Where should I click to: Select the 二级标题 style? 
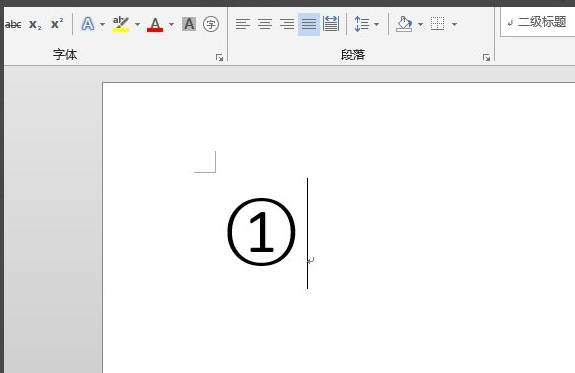pos(538,22)
